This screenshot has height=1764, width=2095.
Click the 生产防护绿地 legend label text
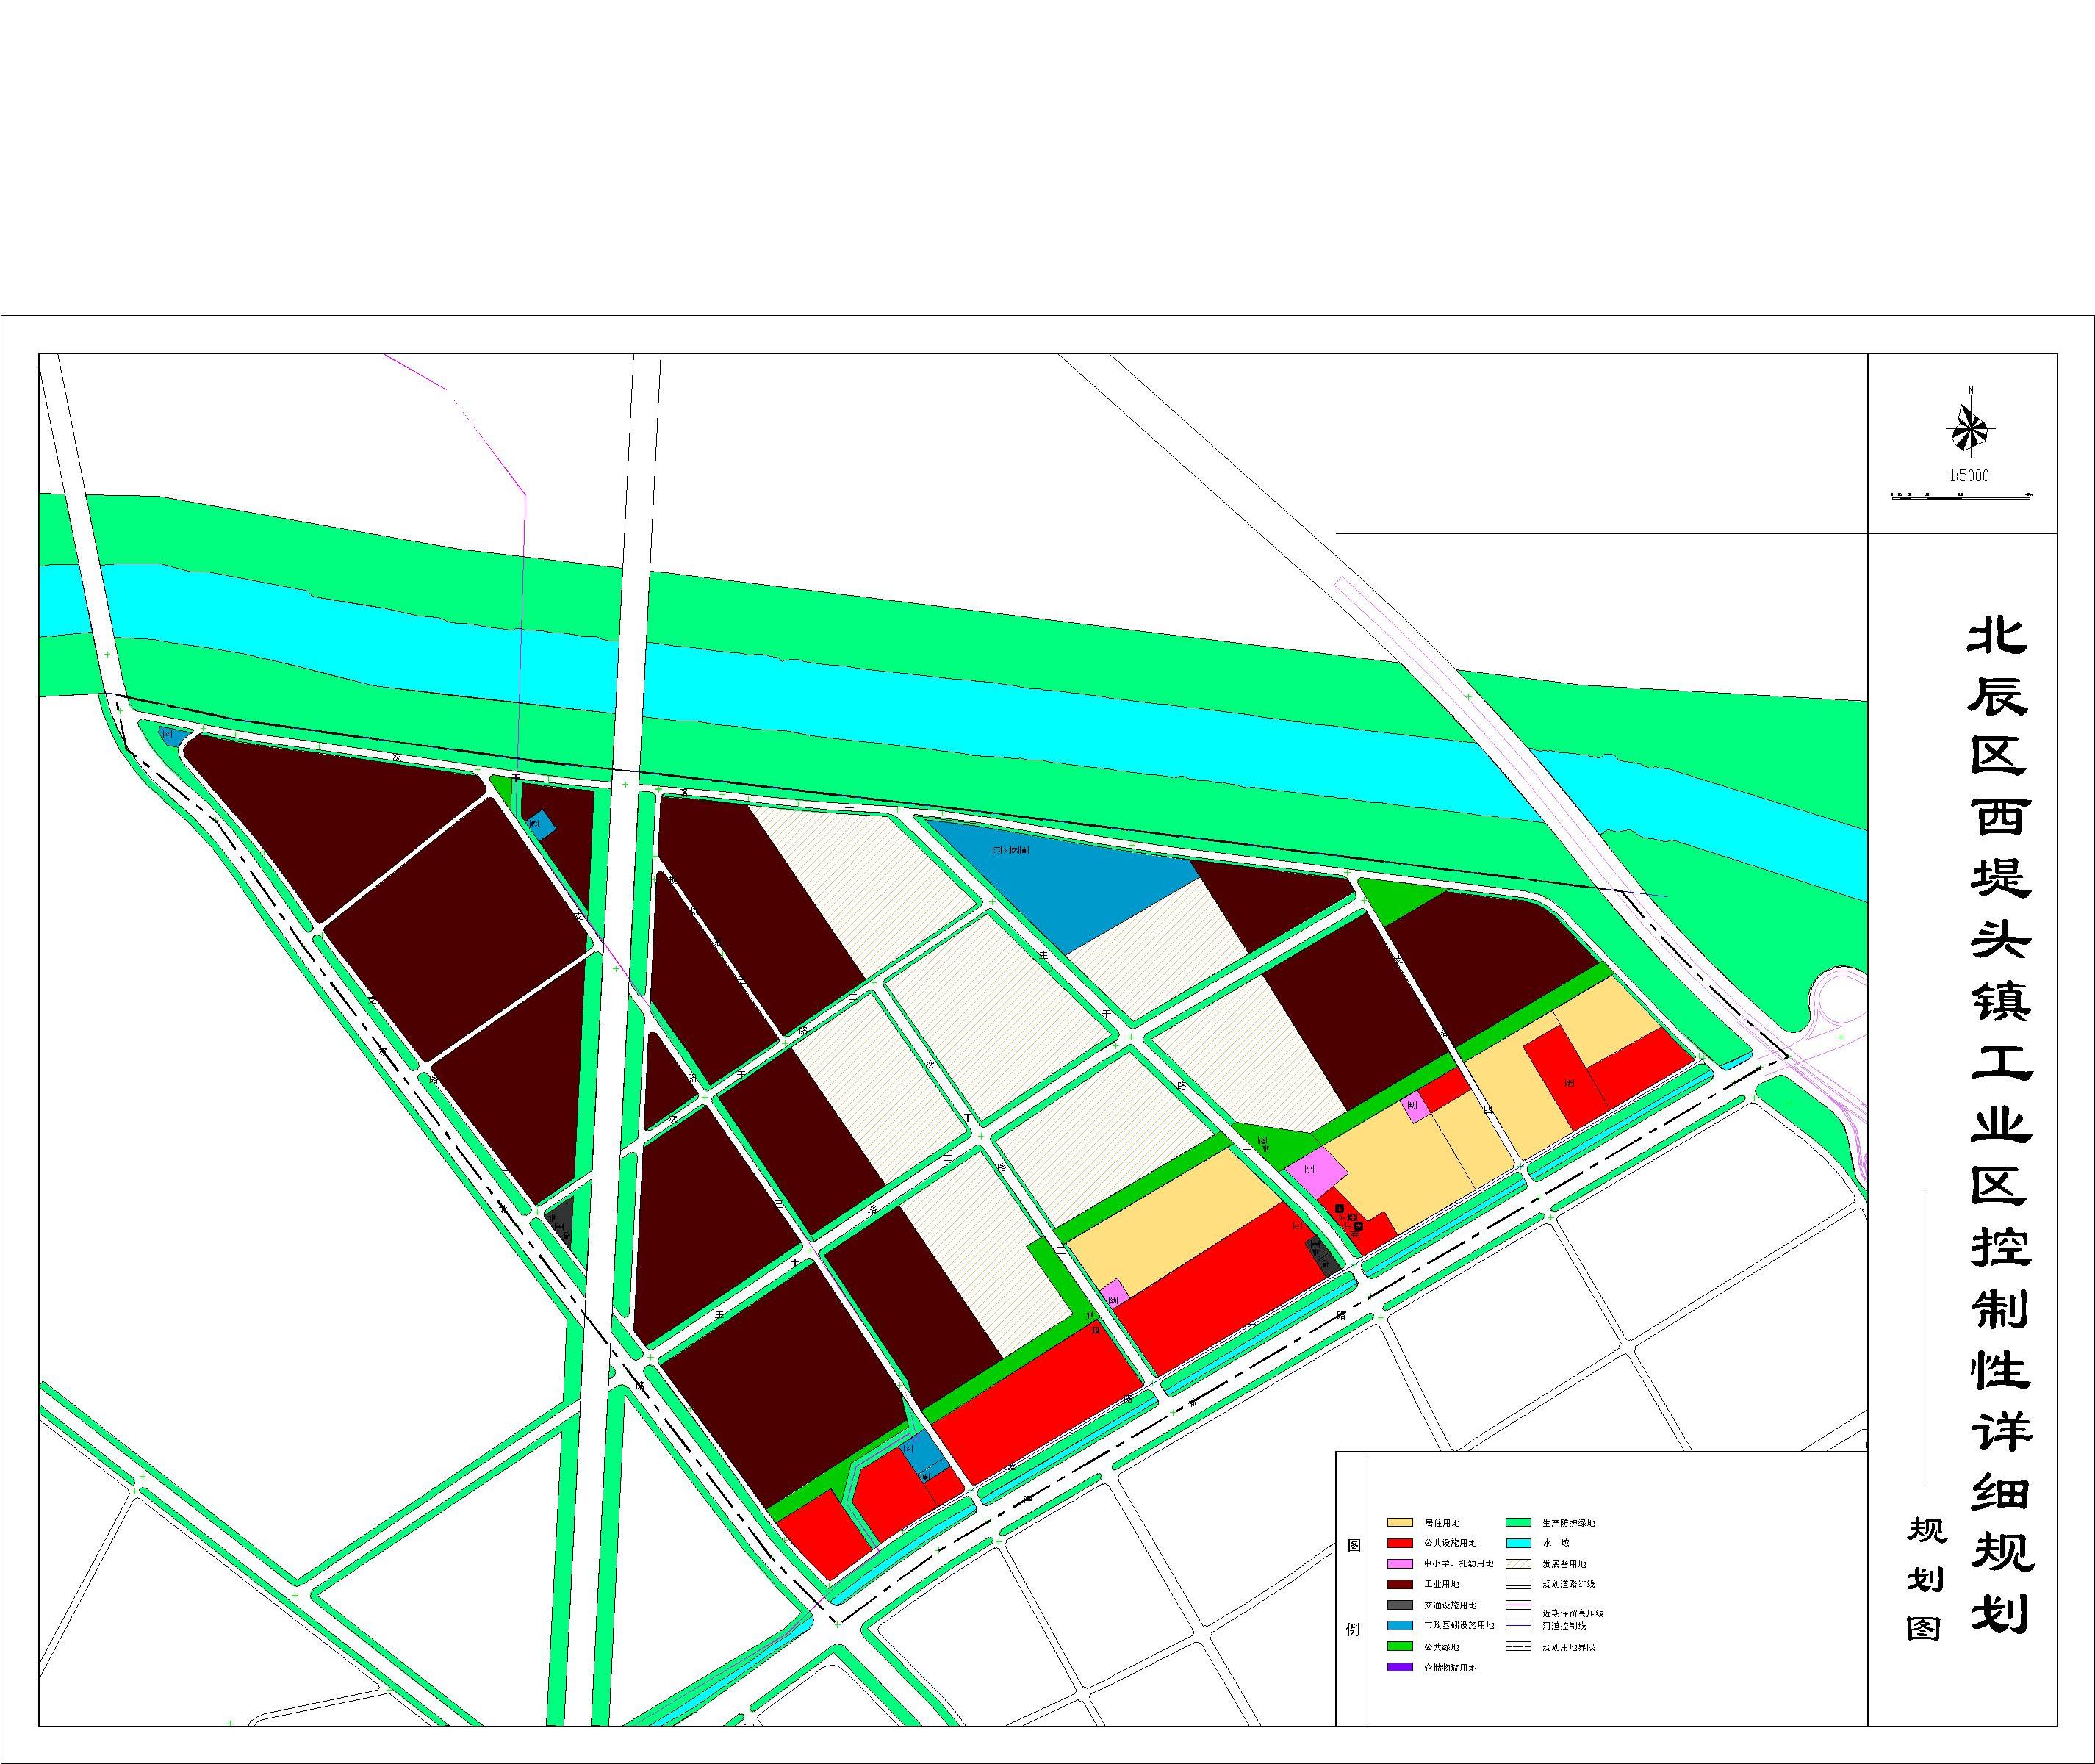[1569, 1523]
